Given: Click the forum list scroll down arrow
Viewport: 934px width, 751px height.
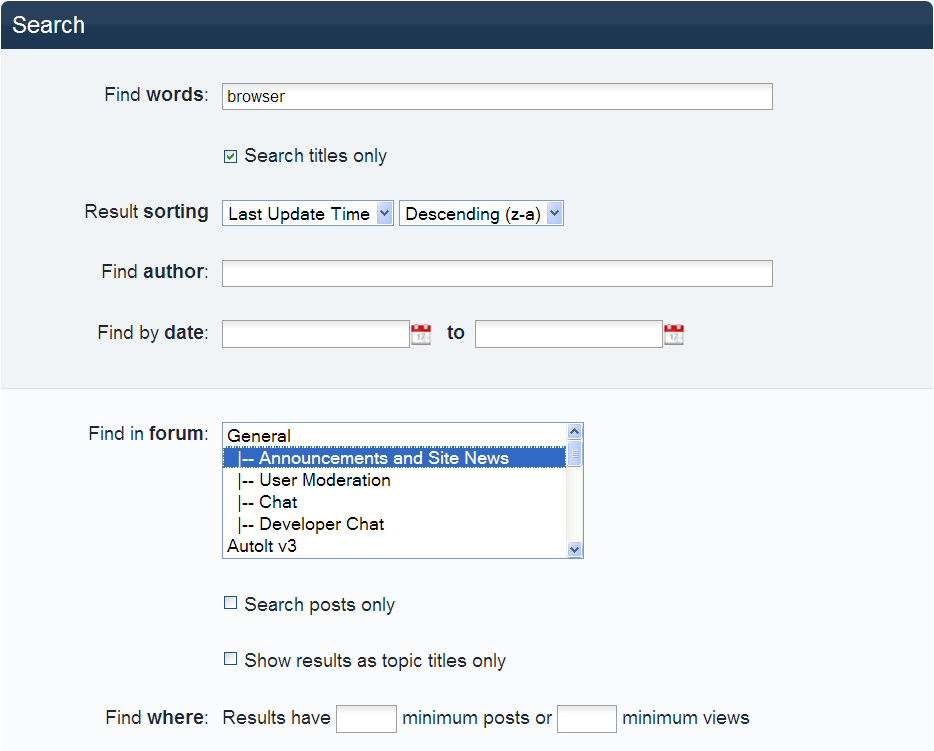Looking at the screenshot, I should [574, 549].
